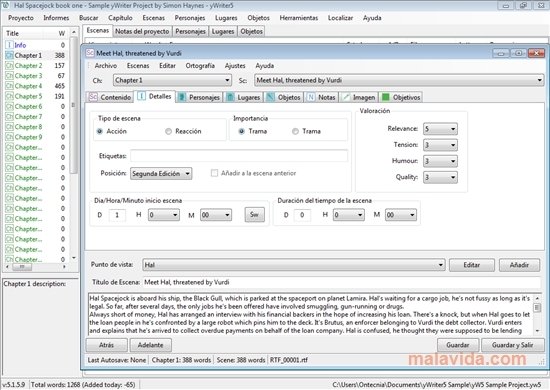550x390 pixels.
Task: Click the Atrás button
Action: (106, 345)
